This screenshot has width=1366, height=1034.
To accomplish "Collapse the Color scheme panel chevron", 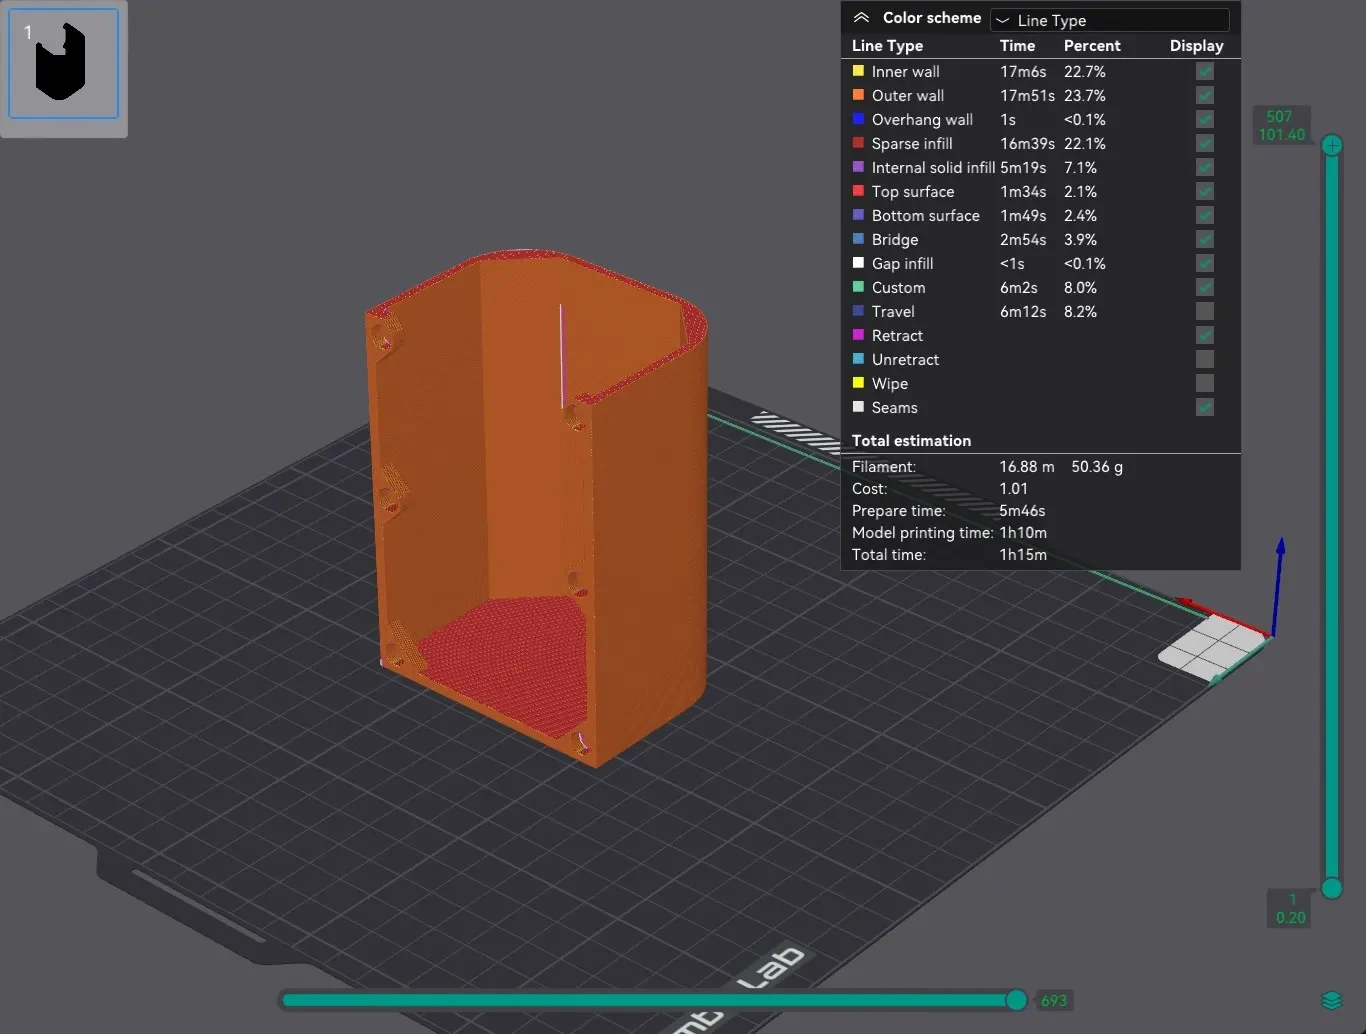I will (861, 18).
